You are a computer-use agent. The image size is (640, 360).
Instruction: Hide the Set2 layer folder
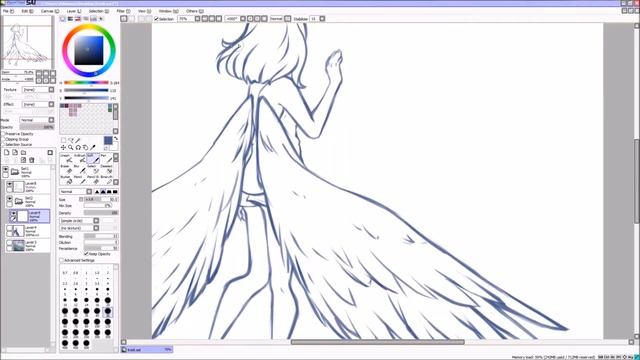coord(9,199)
